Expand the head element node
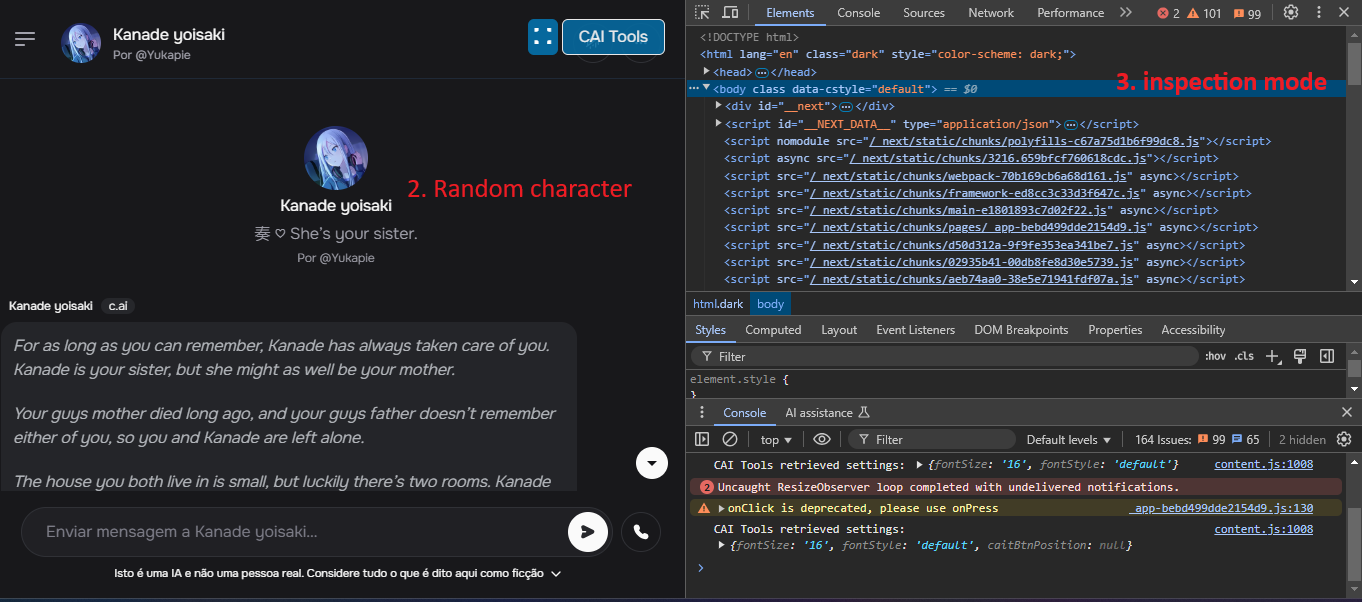This screenshot has width=1362, height=602. [x=707, y=72]
